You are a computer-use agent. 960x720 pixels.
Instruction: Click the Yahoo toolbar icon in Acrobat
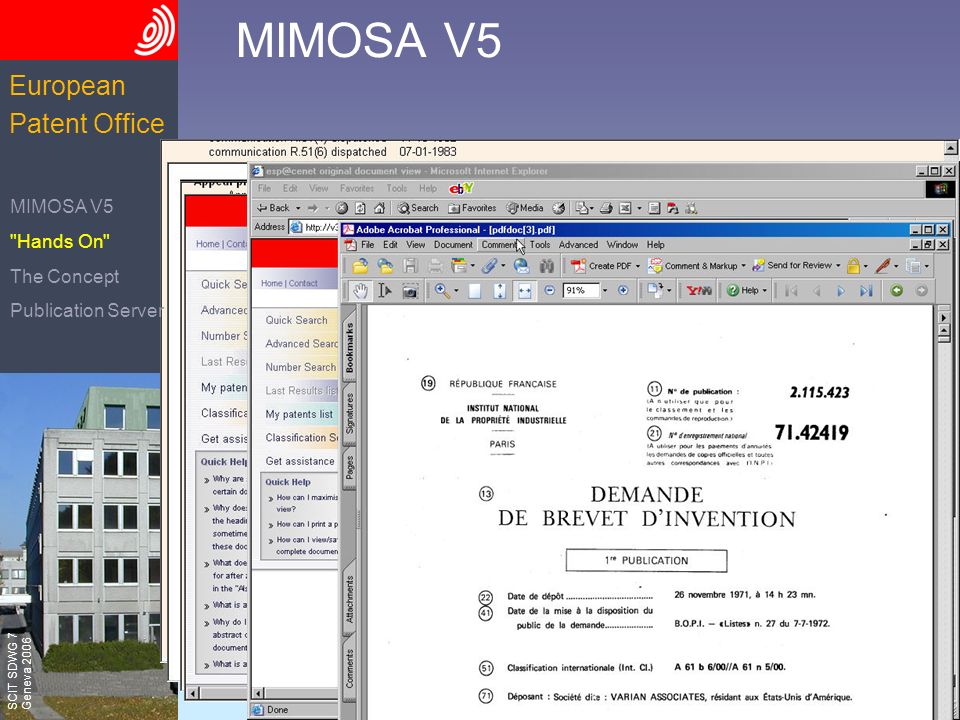699,290
